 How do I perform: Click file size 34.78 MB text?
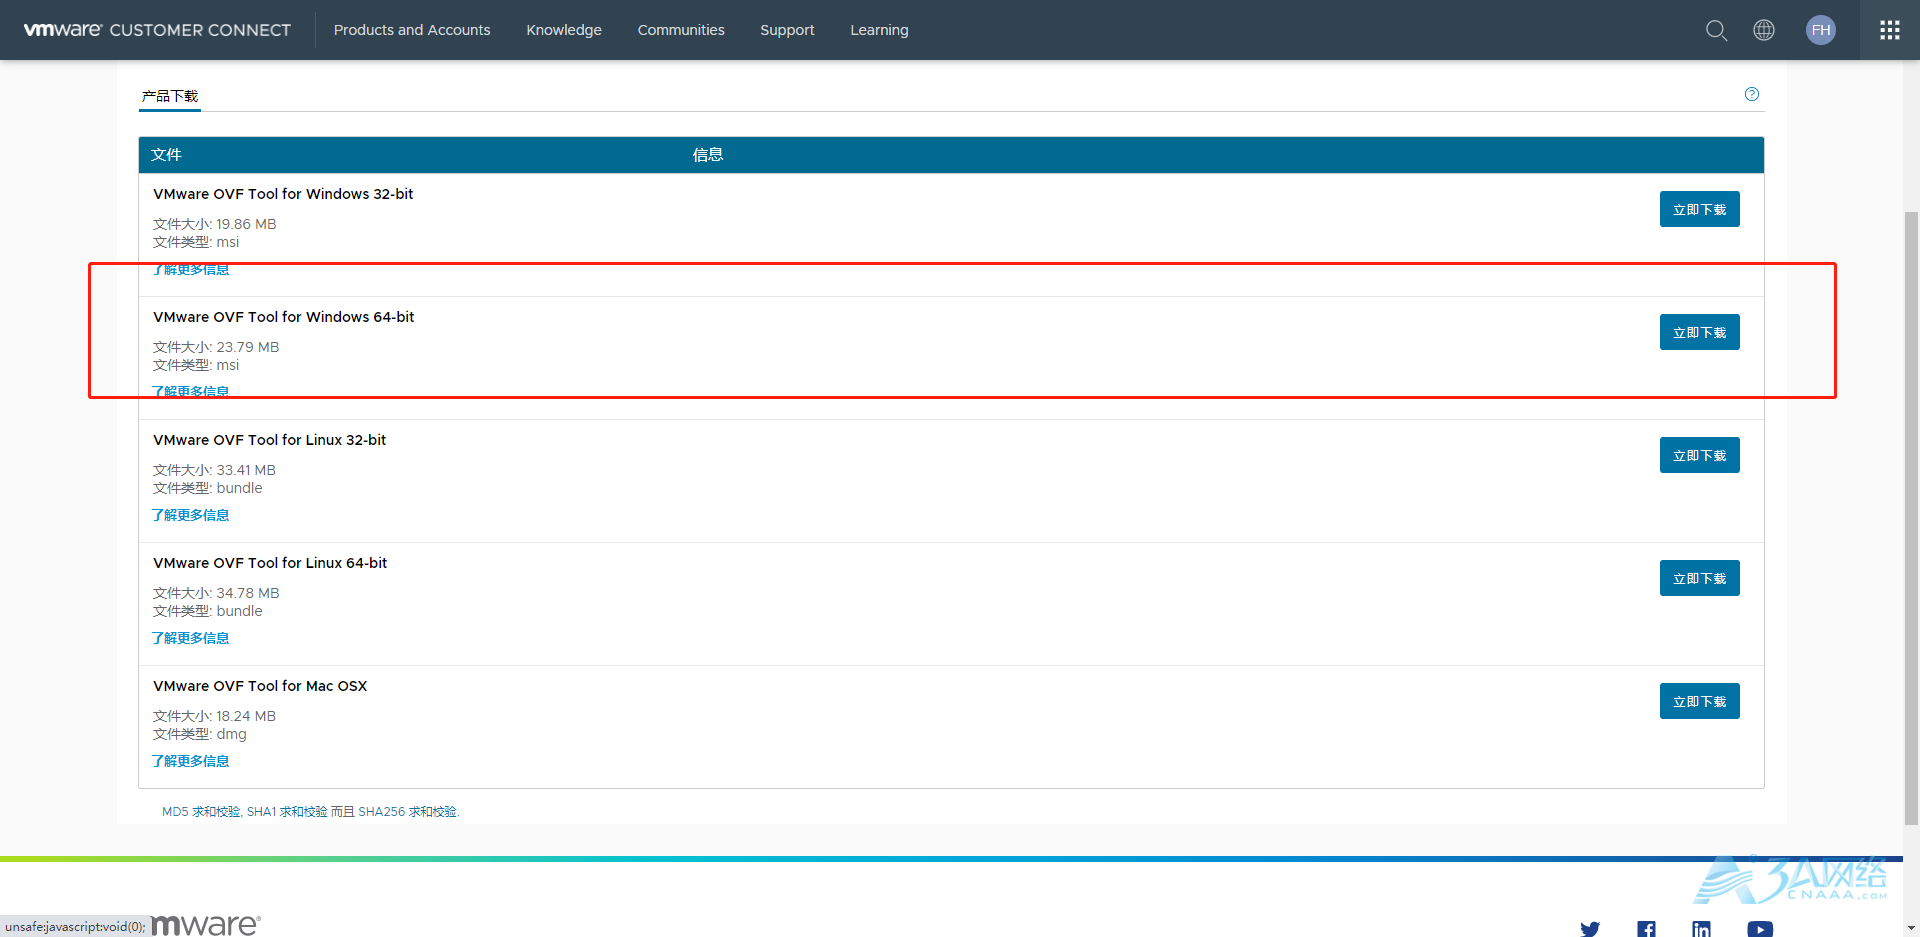(x=248, y=593)
